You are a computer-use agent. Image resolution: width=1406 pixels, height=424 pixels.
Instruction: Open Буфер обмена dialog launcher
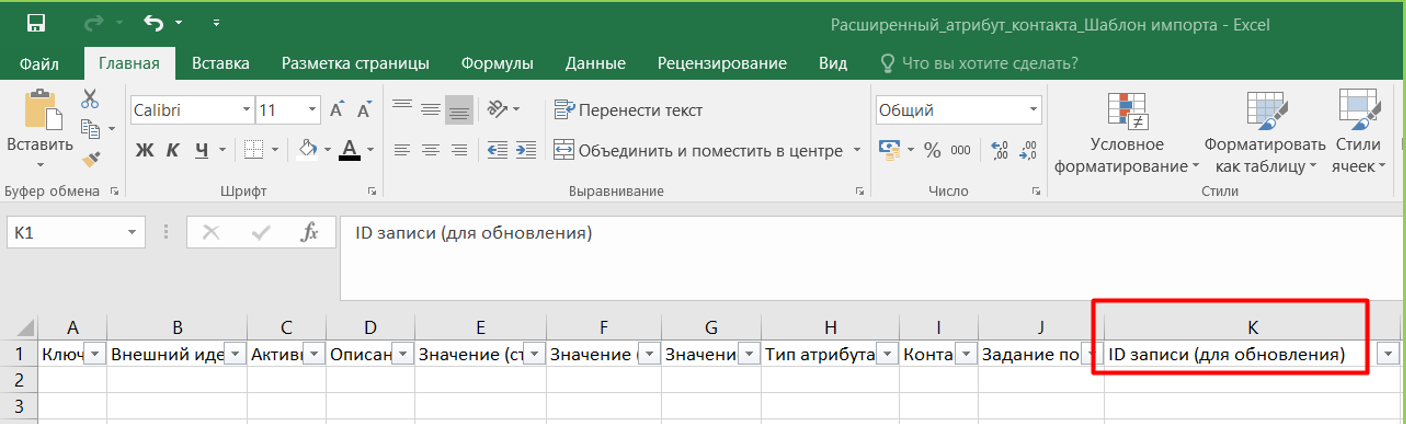(x=114, y=190)
